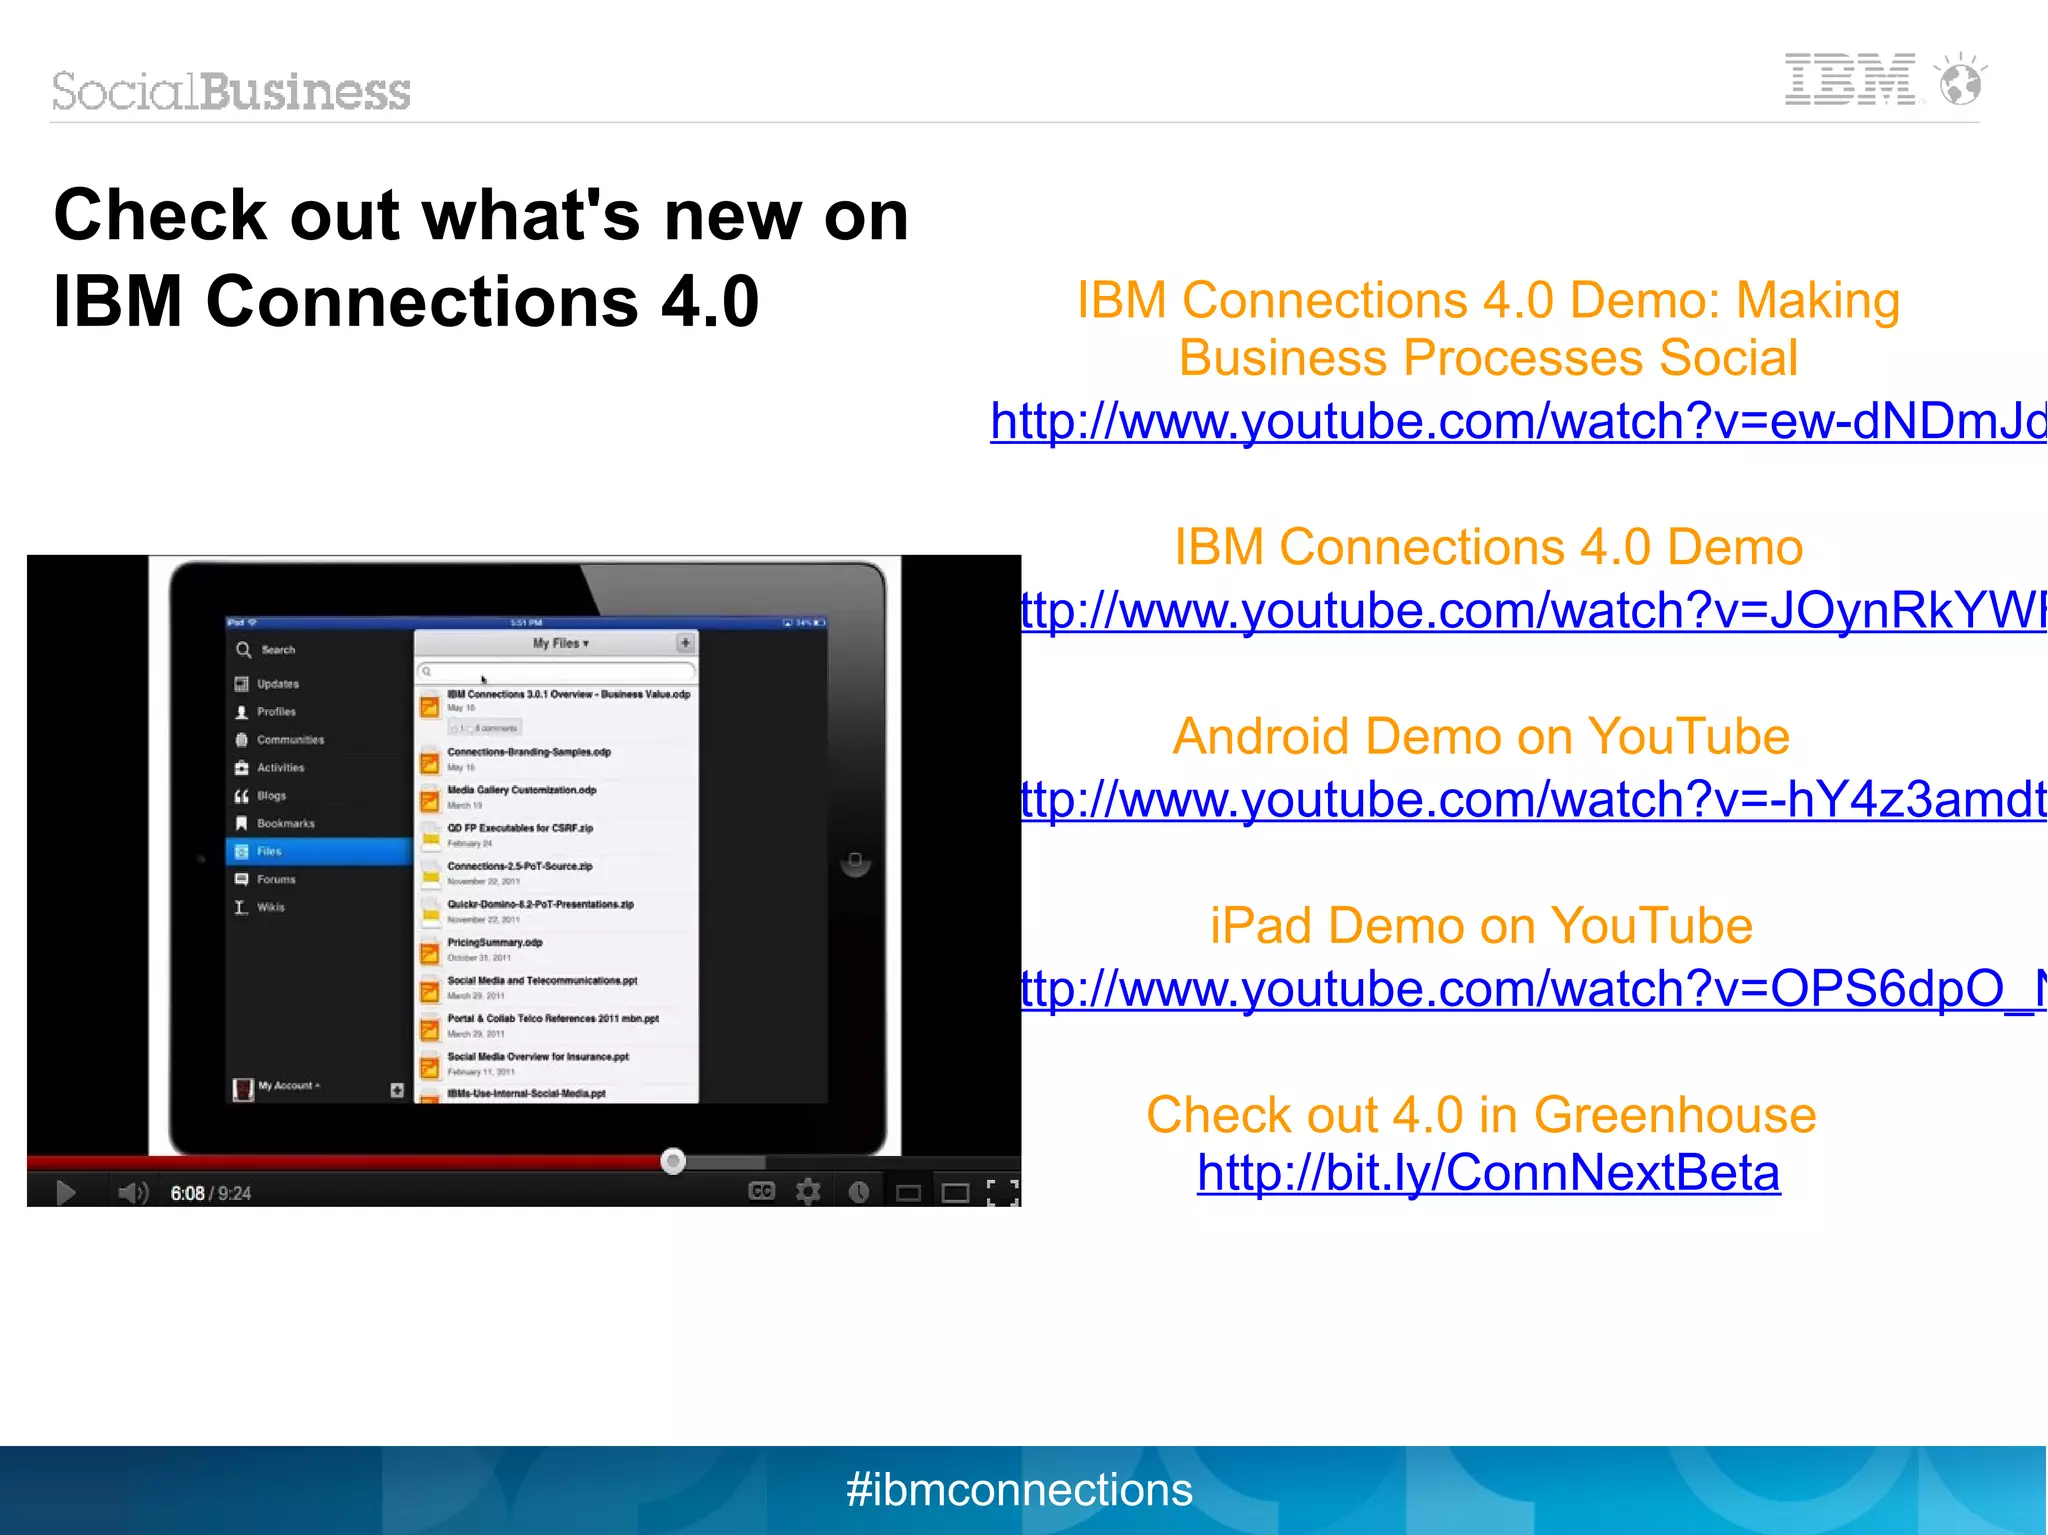Select Activities in the iPad sidebar
Screen dimensions: 2048x1535
318,768
